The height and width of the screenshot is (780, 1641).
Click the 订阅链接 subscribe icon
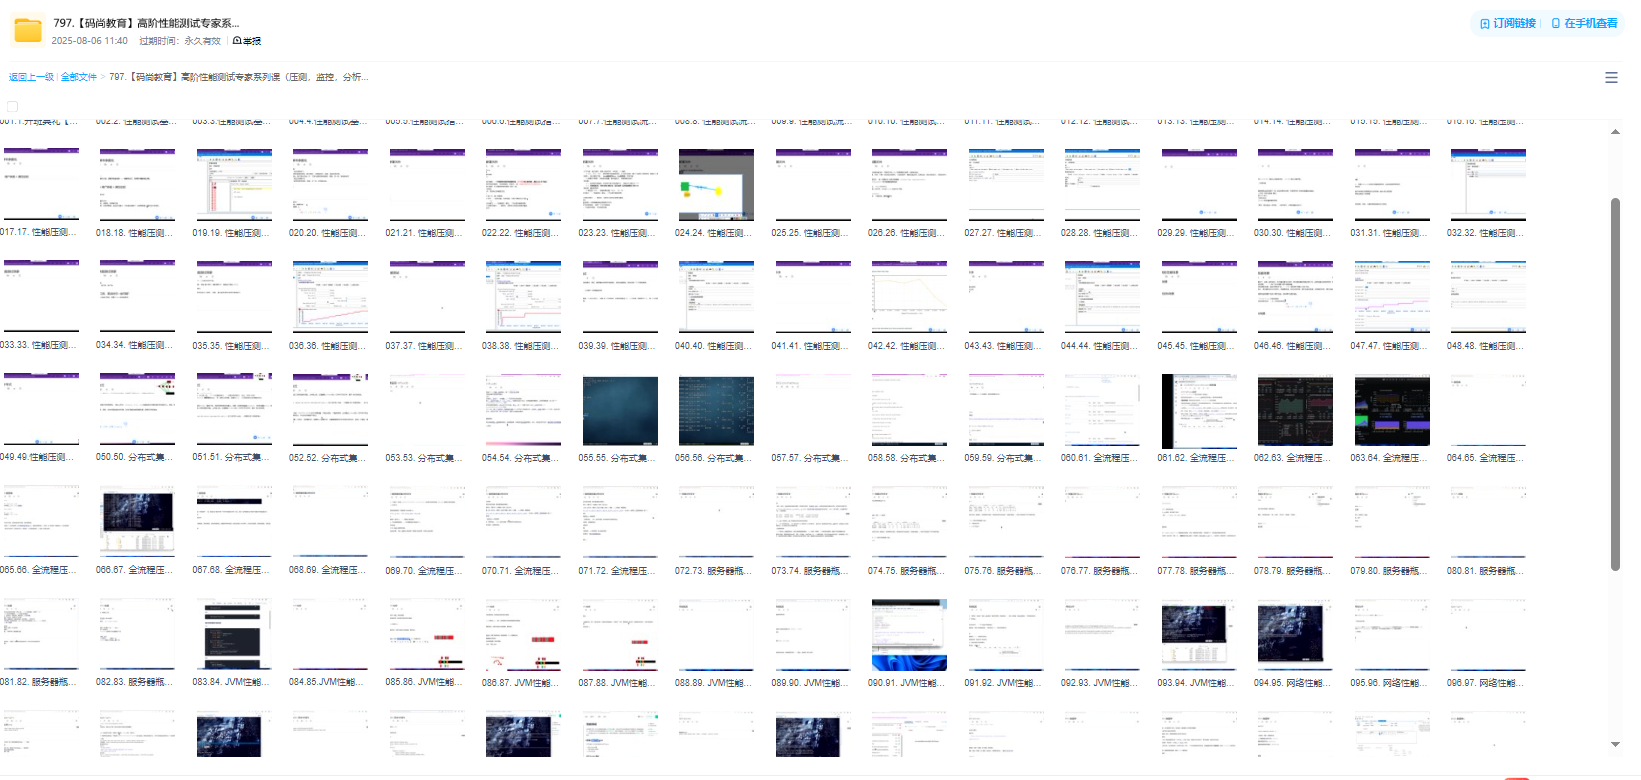click(1485, 23)
